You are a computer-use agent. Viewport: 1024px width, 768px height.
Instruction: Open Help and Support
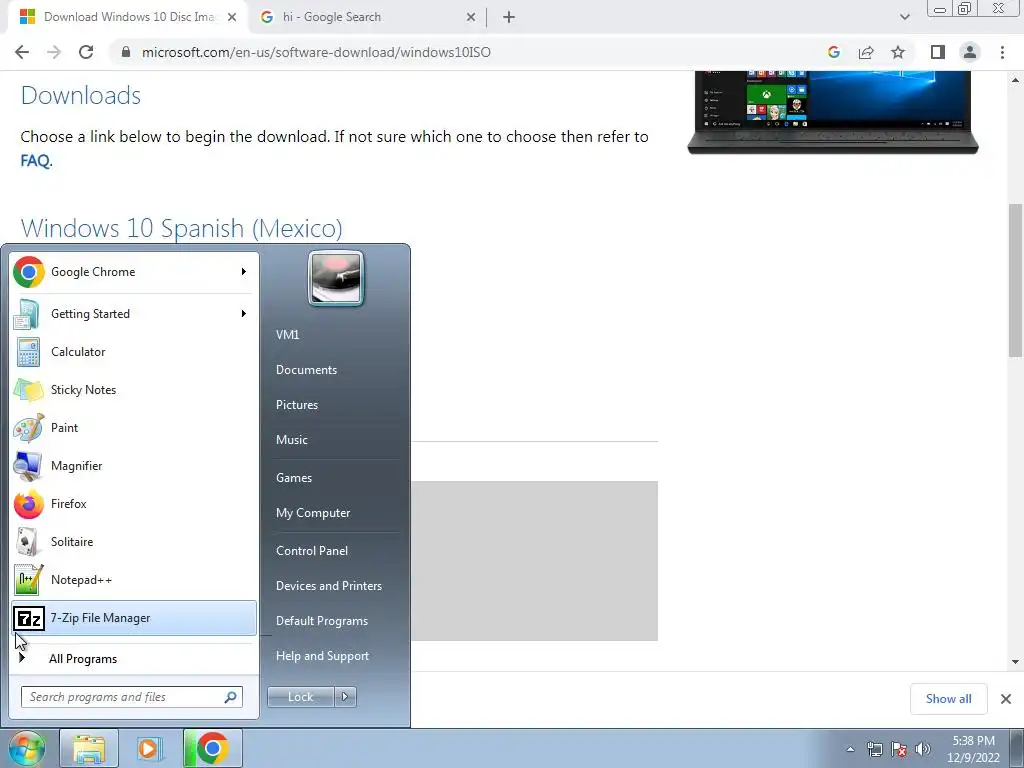point(322,656)
